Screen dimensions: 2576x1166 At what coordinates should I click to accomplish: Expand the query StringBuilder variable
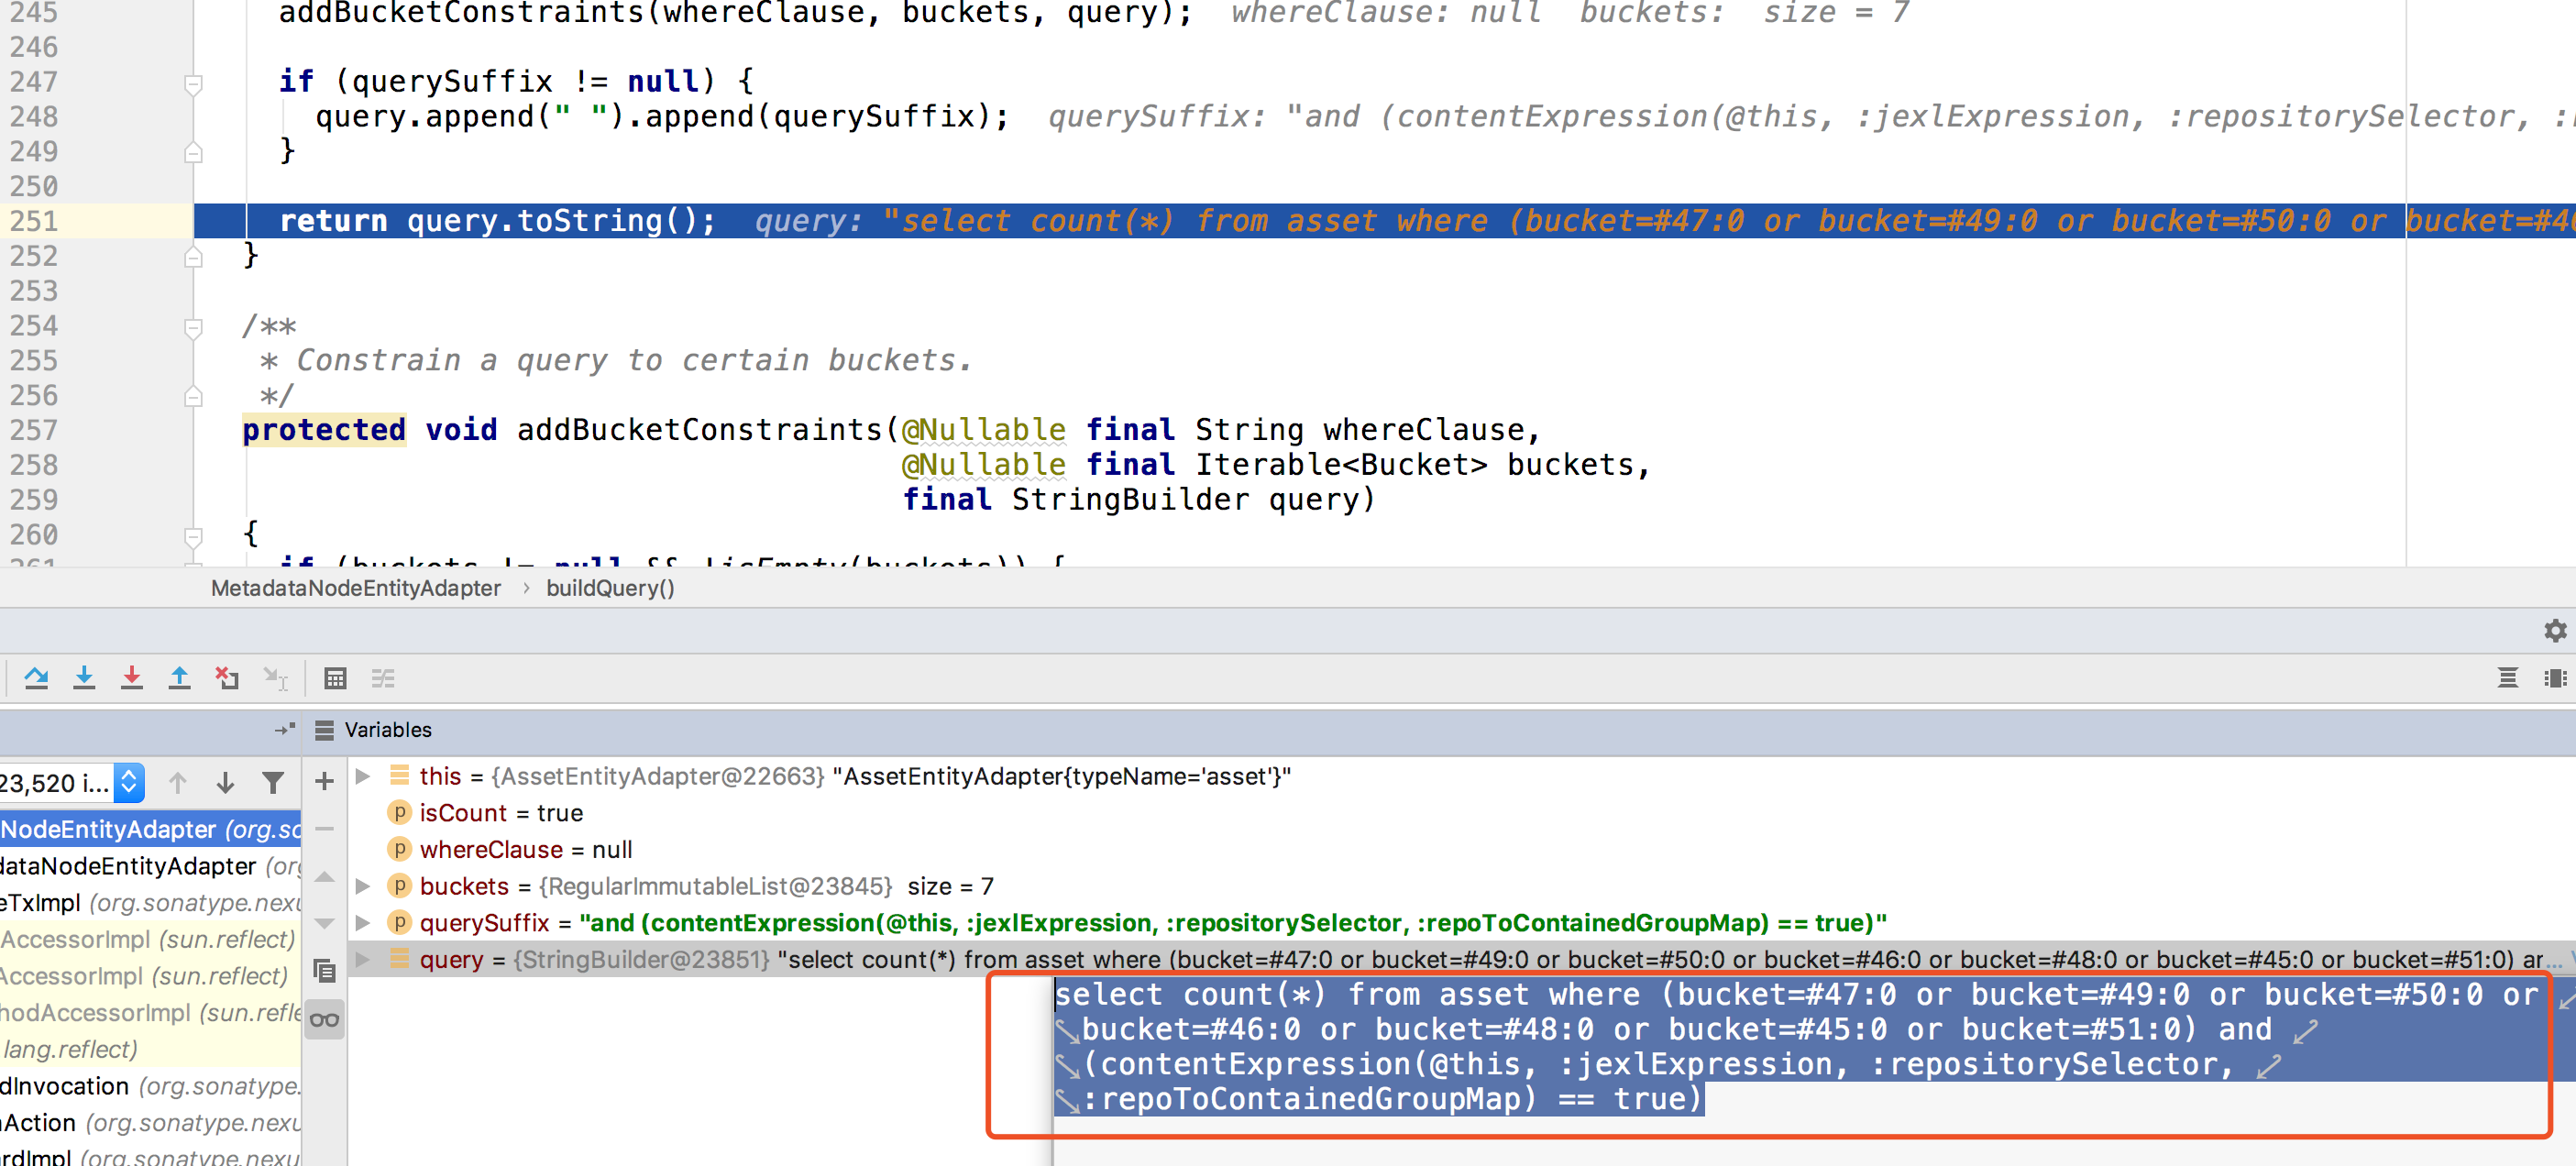pos(363,959)
